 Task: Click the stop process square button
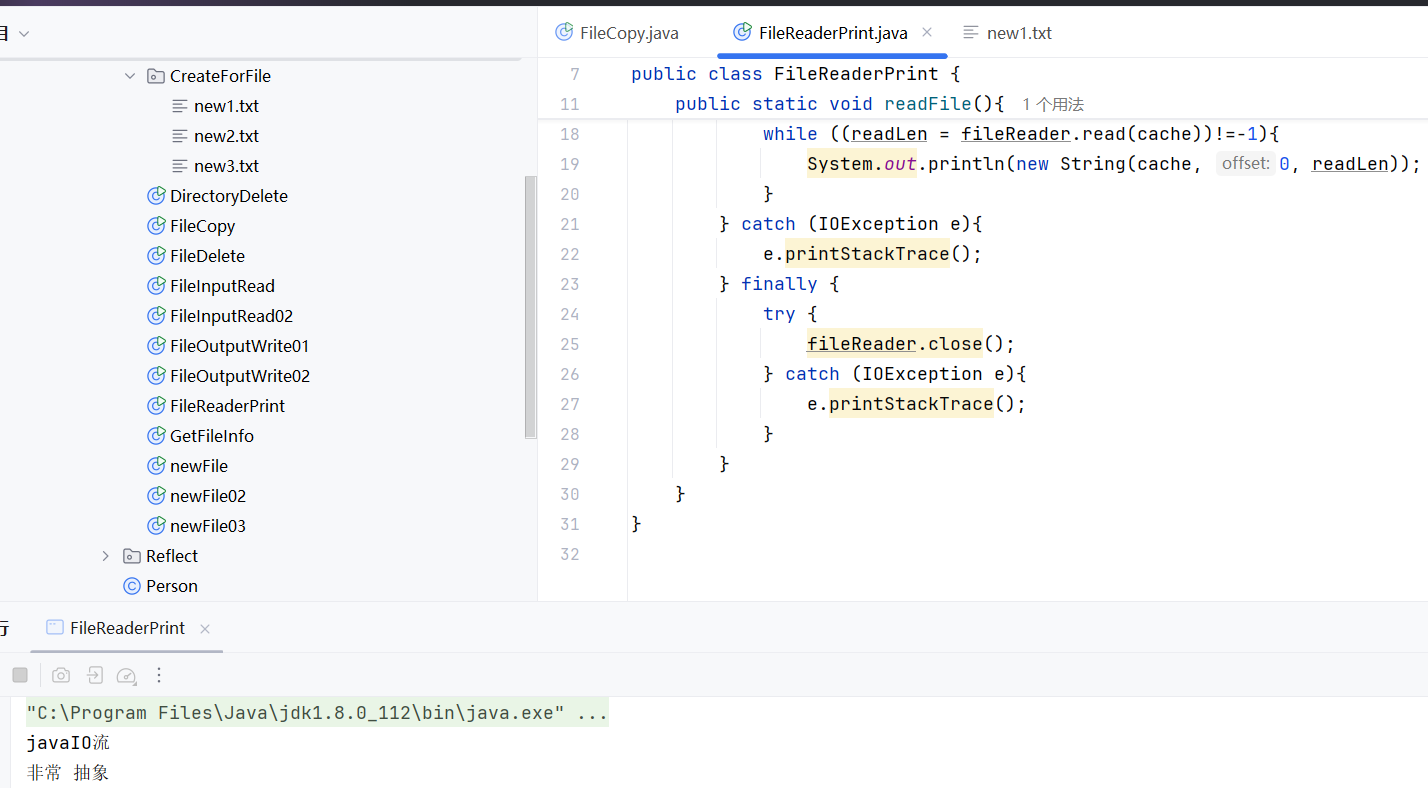20,675
